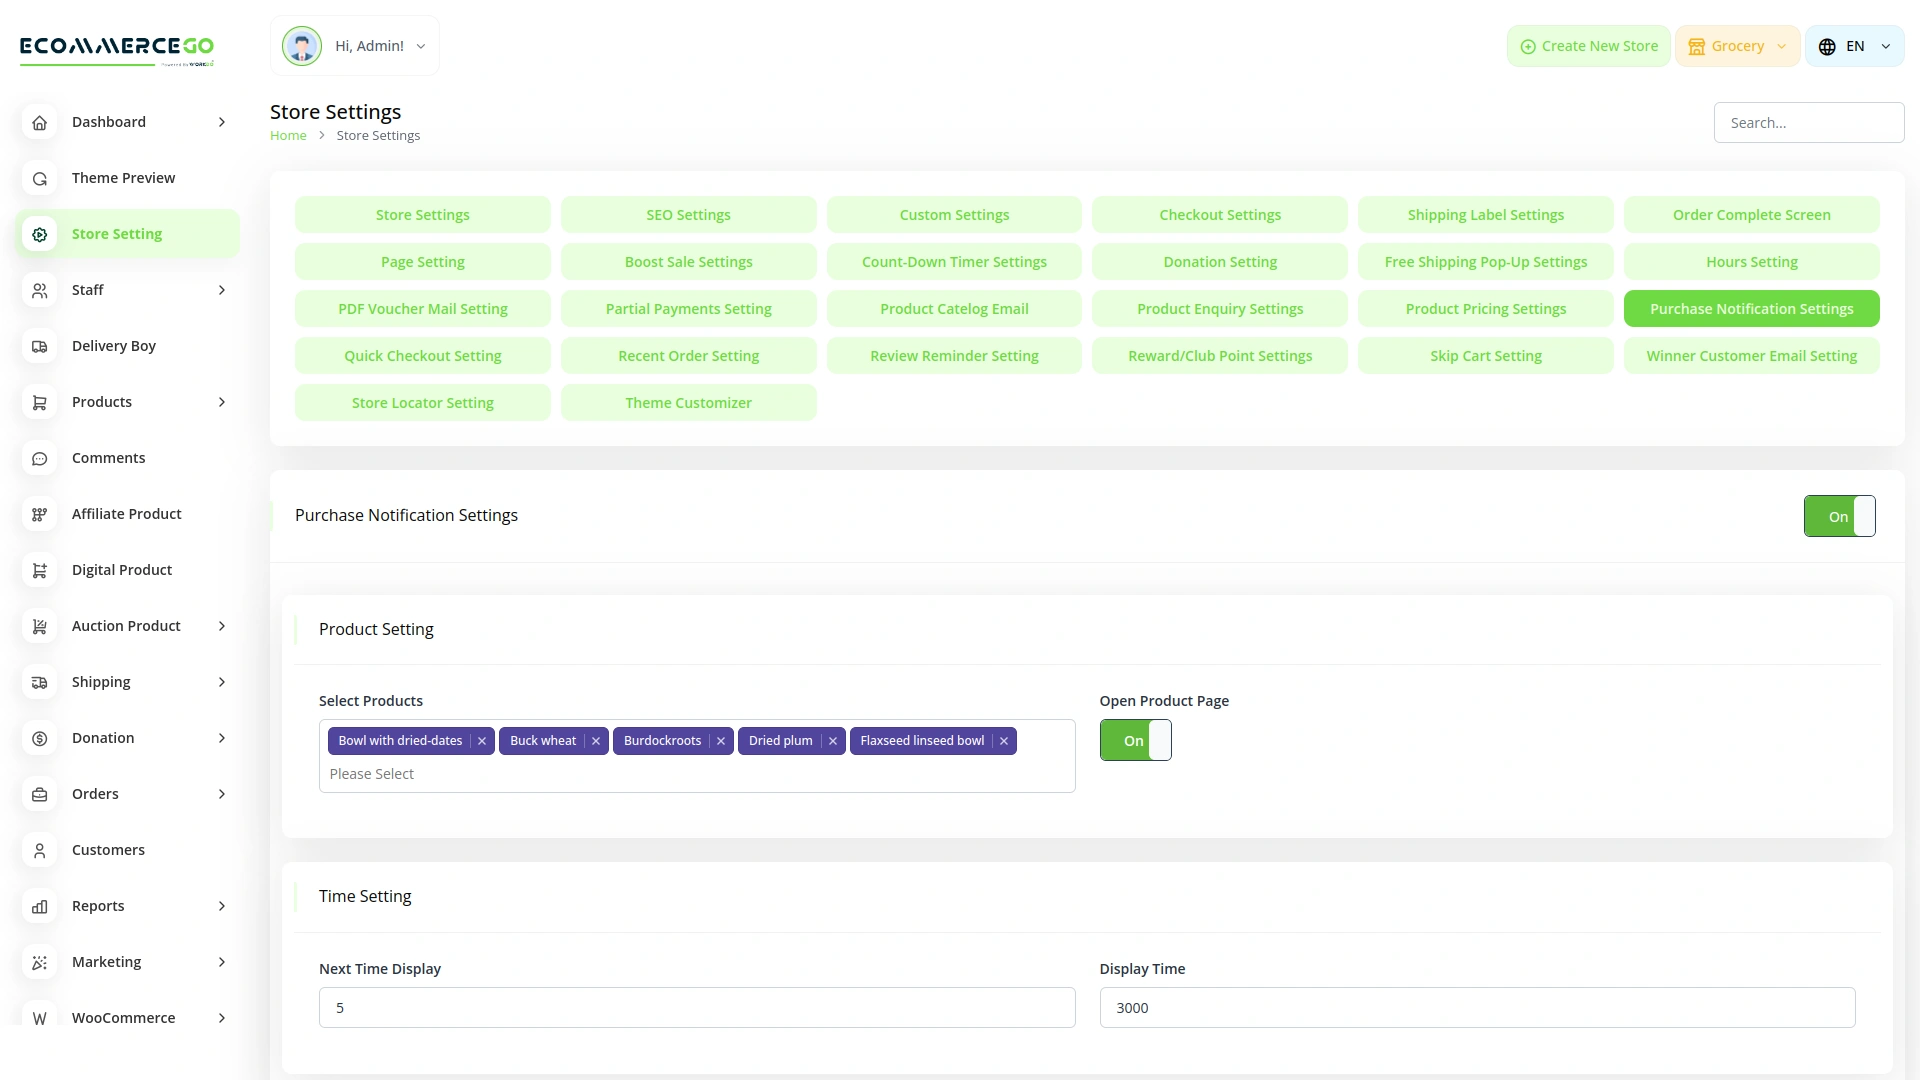Click the Customers icon in sidebar
Image resolution: width=1920 pixels, height=1080 pixels.
tap(39, 850)
